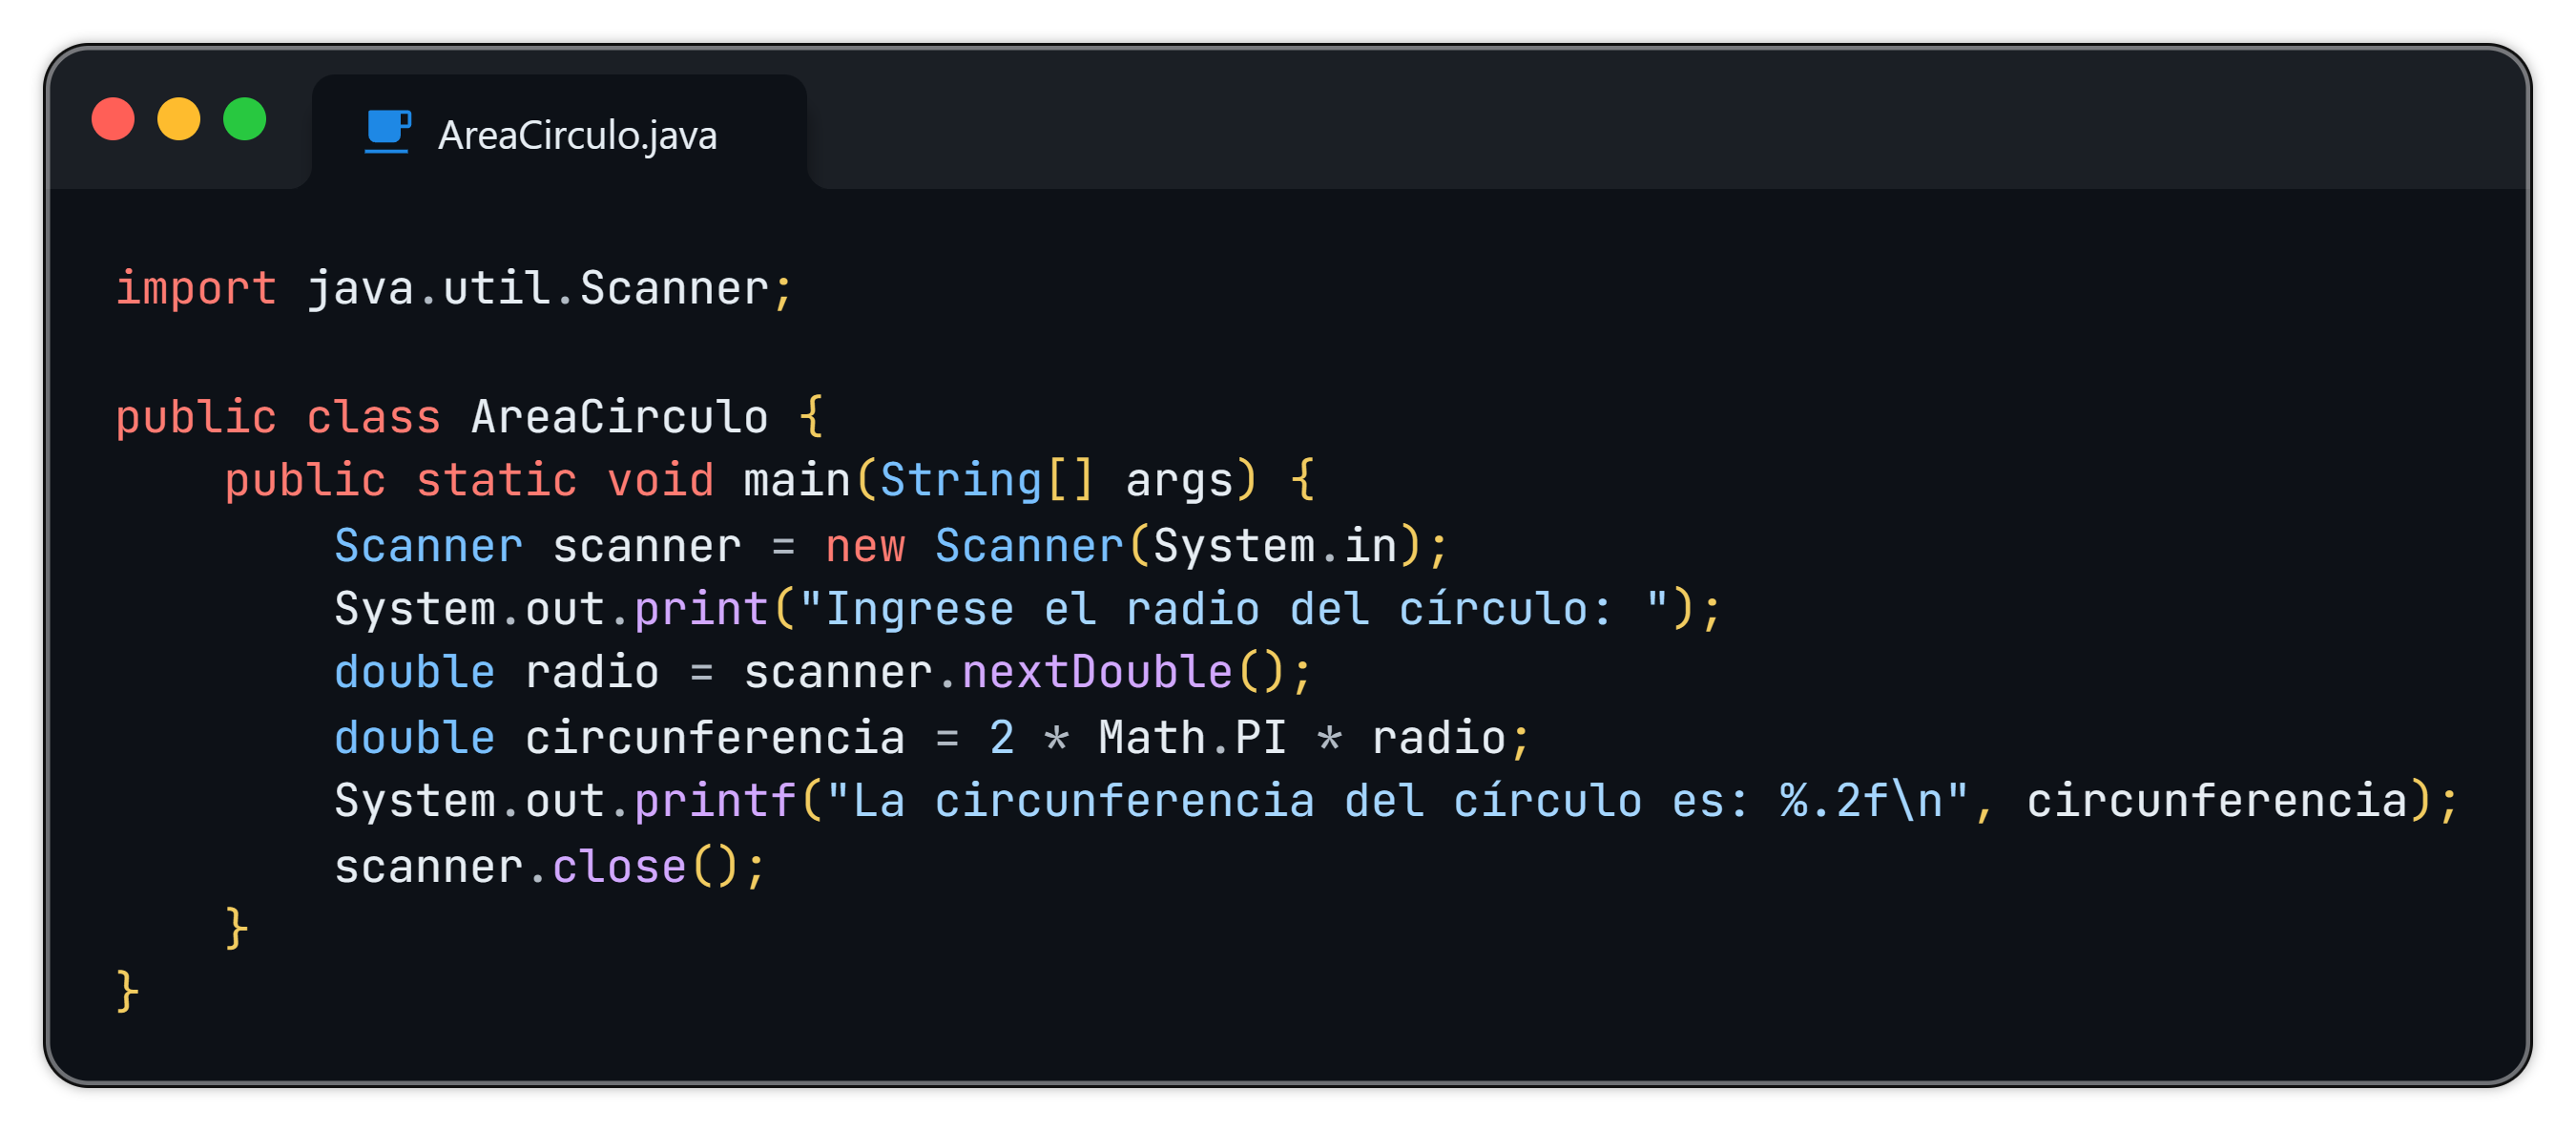Click the nextDouble method call
Image resolution: width=2576 pixels, height=1131 pixels.
pos(1097,673)
